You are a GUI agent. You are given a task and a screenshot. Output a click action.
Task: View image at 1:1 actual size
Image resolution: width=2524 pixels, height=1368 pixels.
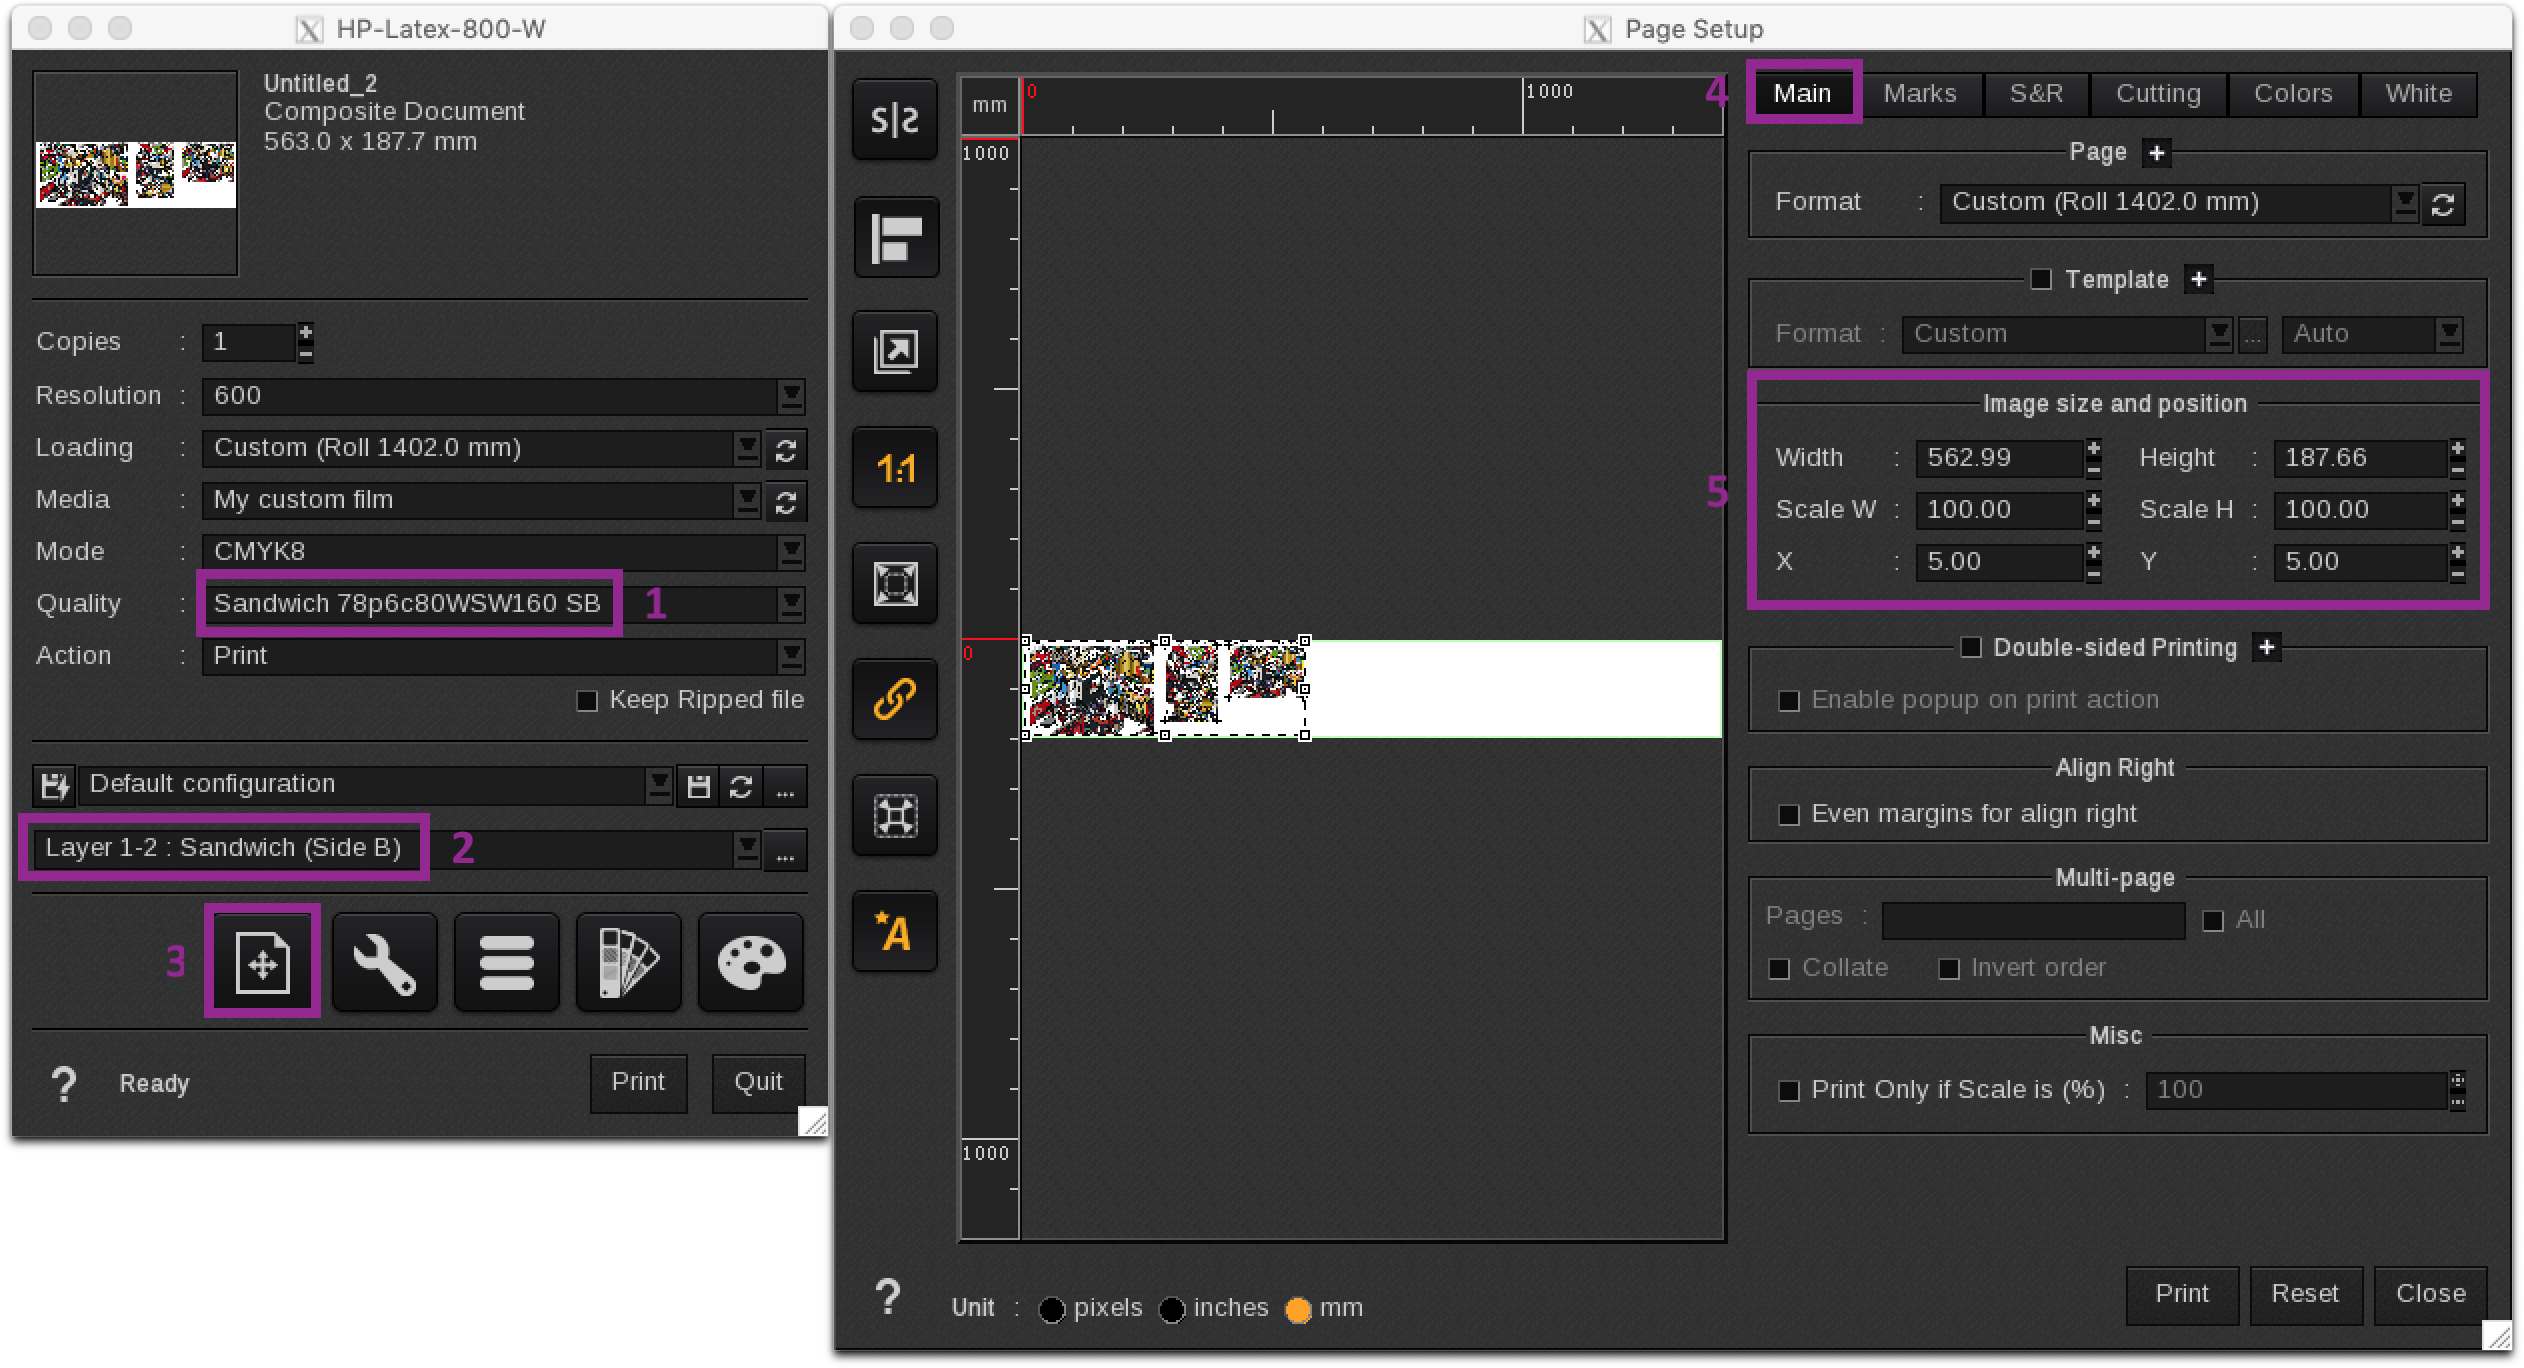[893, 467]
